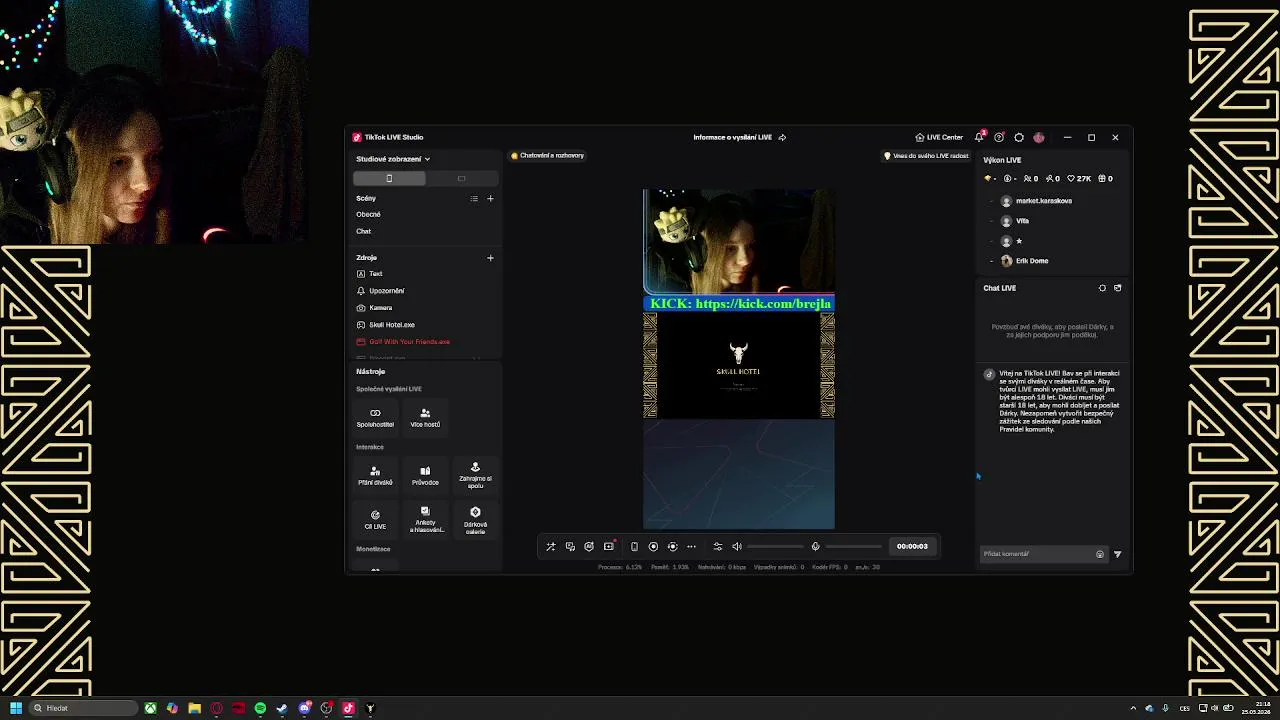Switch to portrait phone layout

point(389,179)
